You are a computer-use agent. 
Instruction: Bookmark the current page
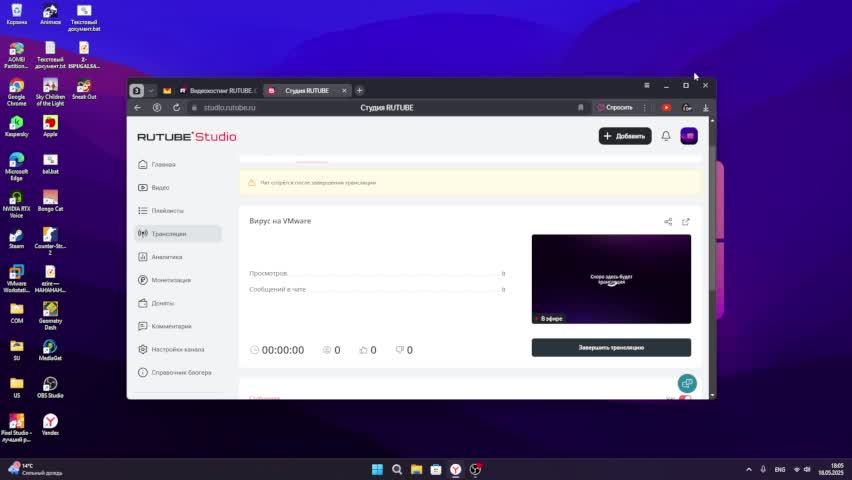tap(580, 108)
